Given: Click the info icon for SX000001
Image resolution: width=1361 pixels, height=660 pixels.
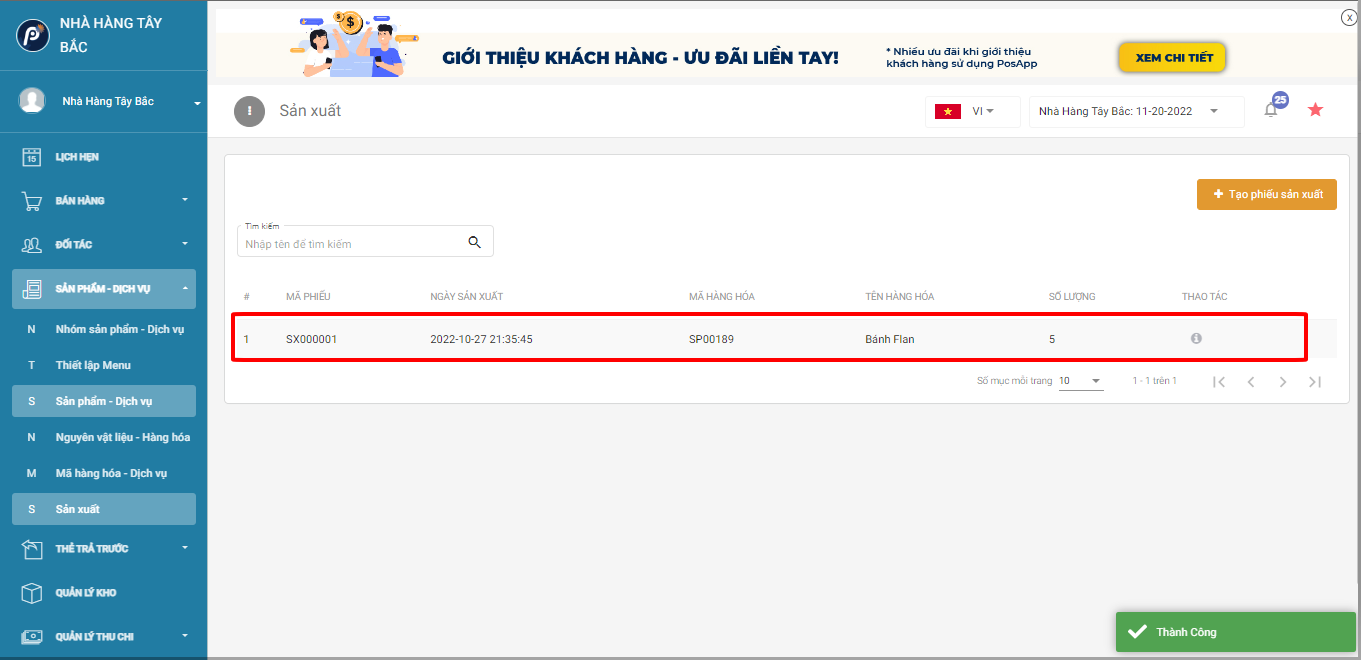Looking at the screenshot, I should [x=1196, y=339].
